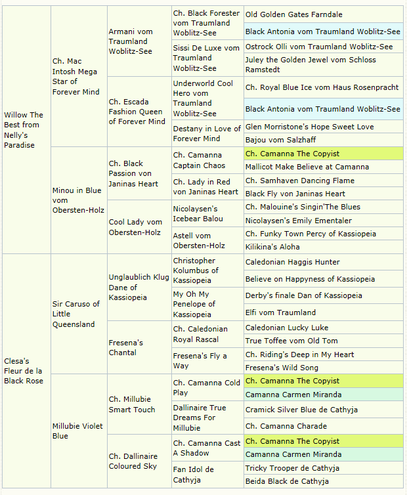Select Ch. Mac Intosh Mega Star of Forever Mind
Image resolution: width=407 pixels, height=495 pixels.
pos(75,76)
